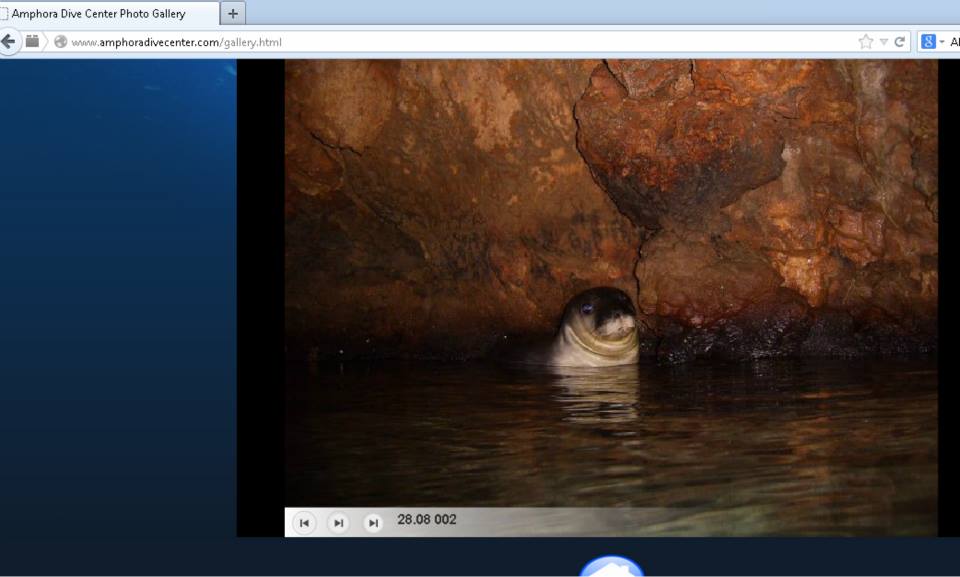960x577 pixels.
Task: Focus the browser search box
Action: pos(953,42)
